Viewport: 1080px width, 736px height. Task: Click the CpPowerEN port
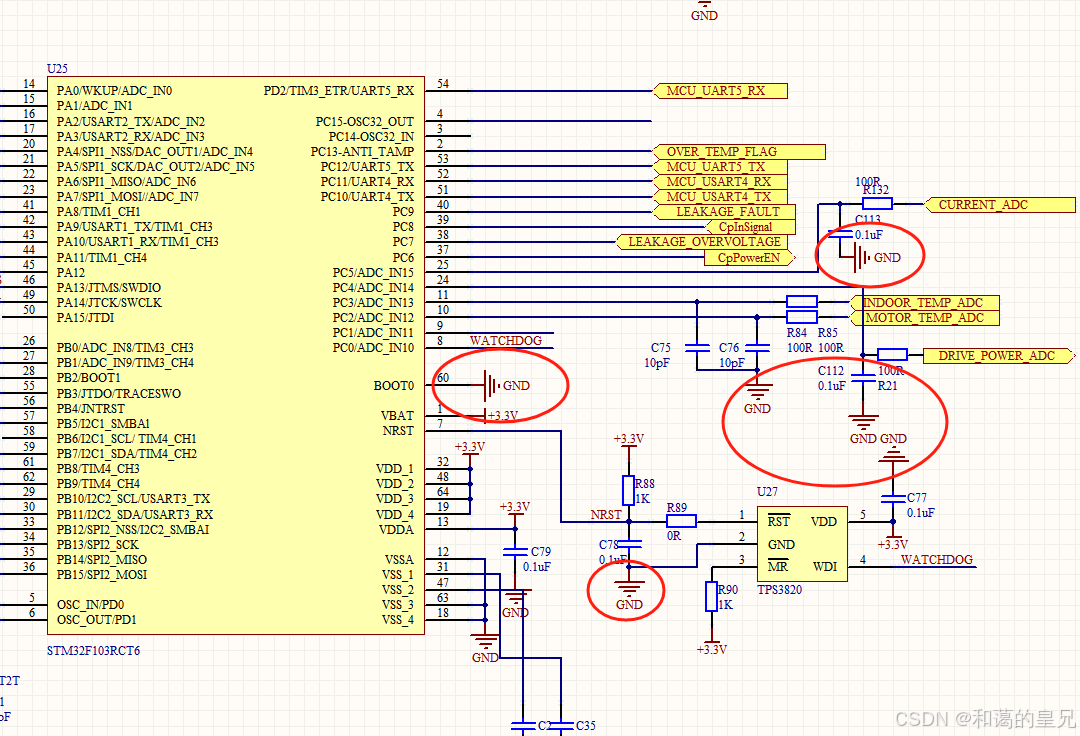[x=751, y=257]
